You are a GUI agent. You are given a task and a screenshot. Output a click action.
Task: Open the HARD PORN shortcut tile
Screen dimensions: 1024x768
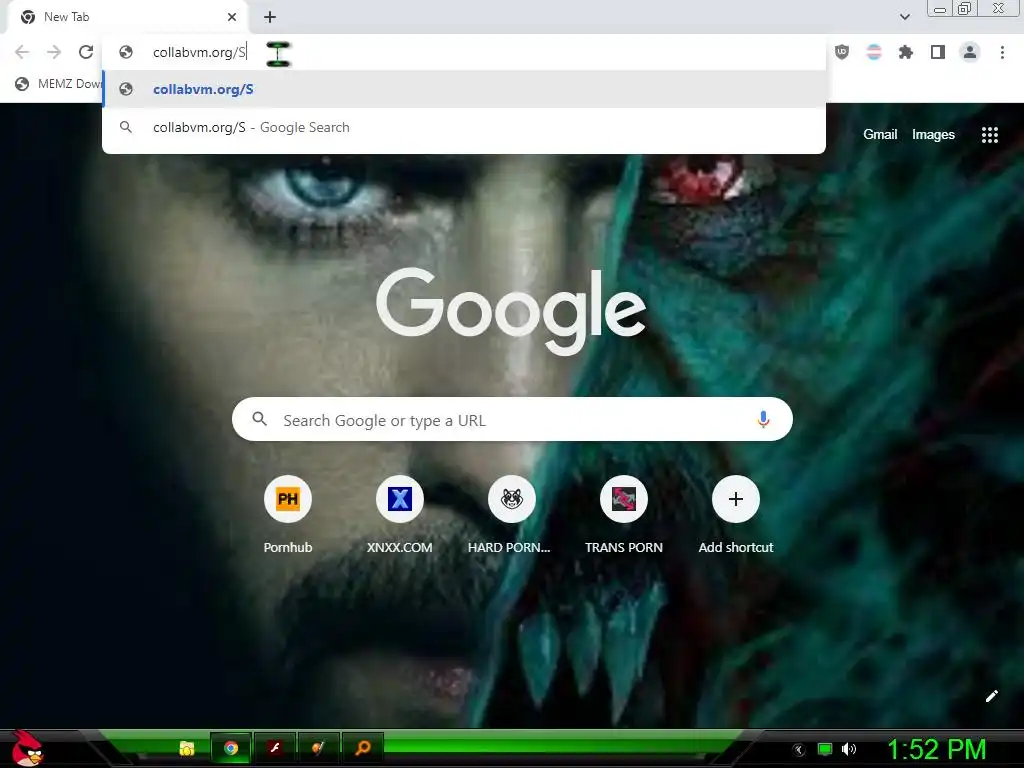(511, 515)
